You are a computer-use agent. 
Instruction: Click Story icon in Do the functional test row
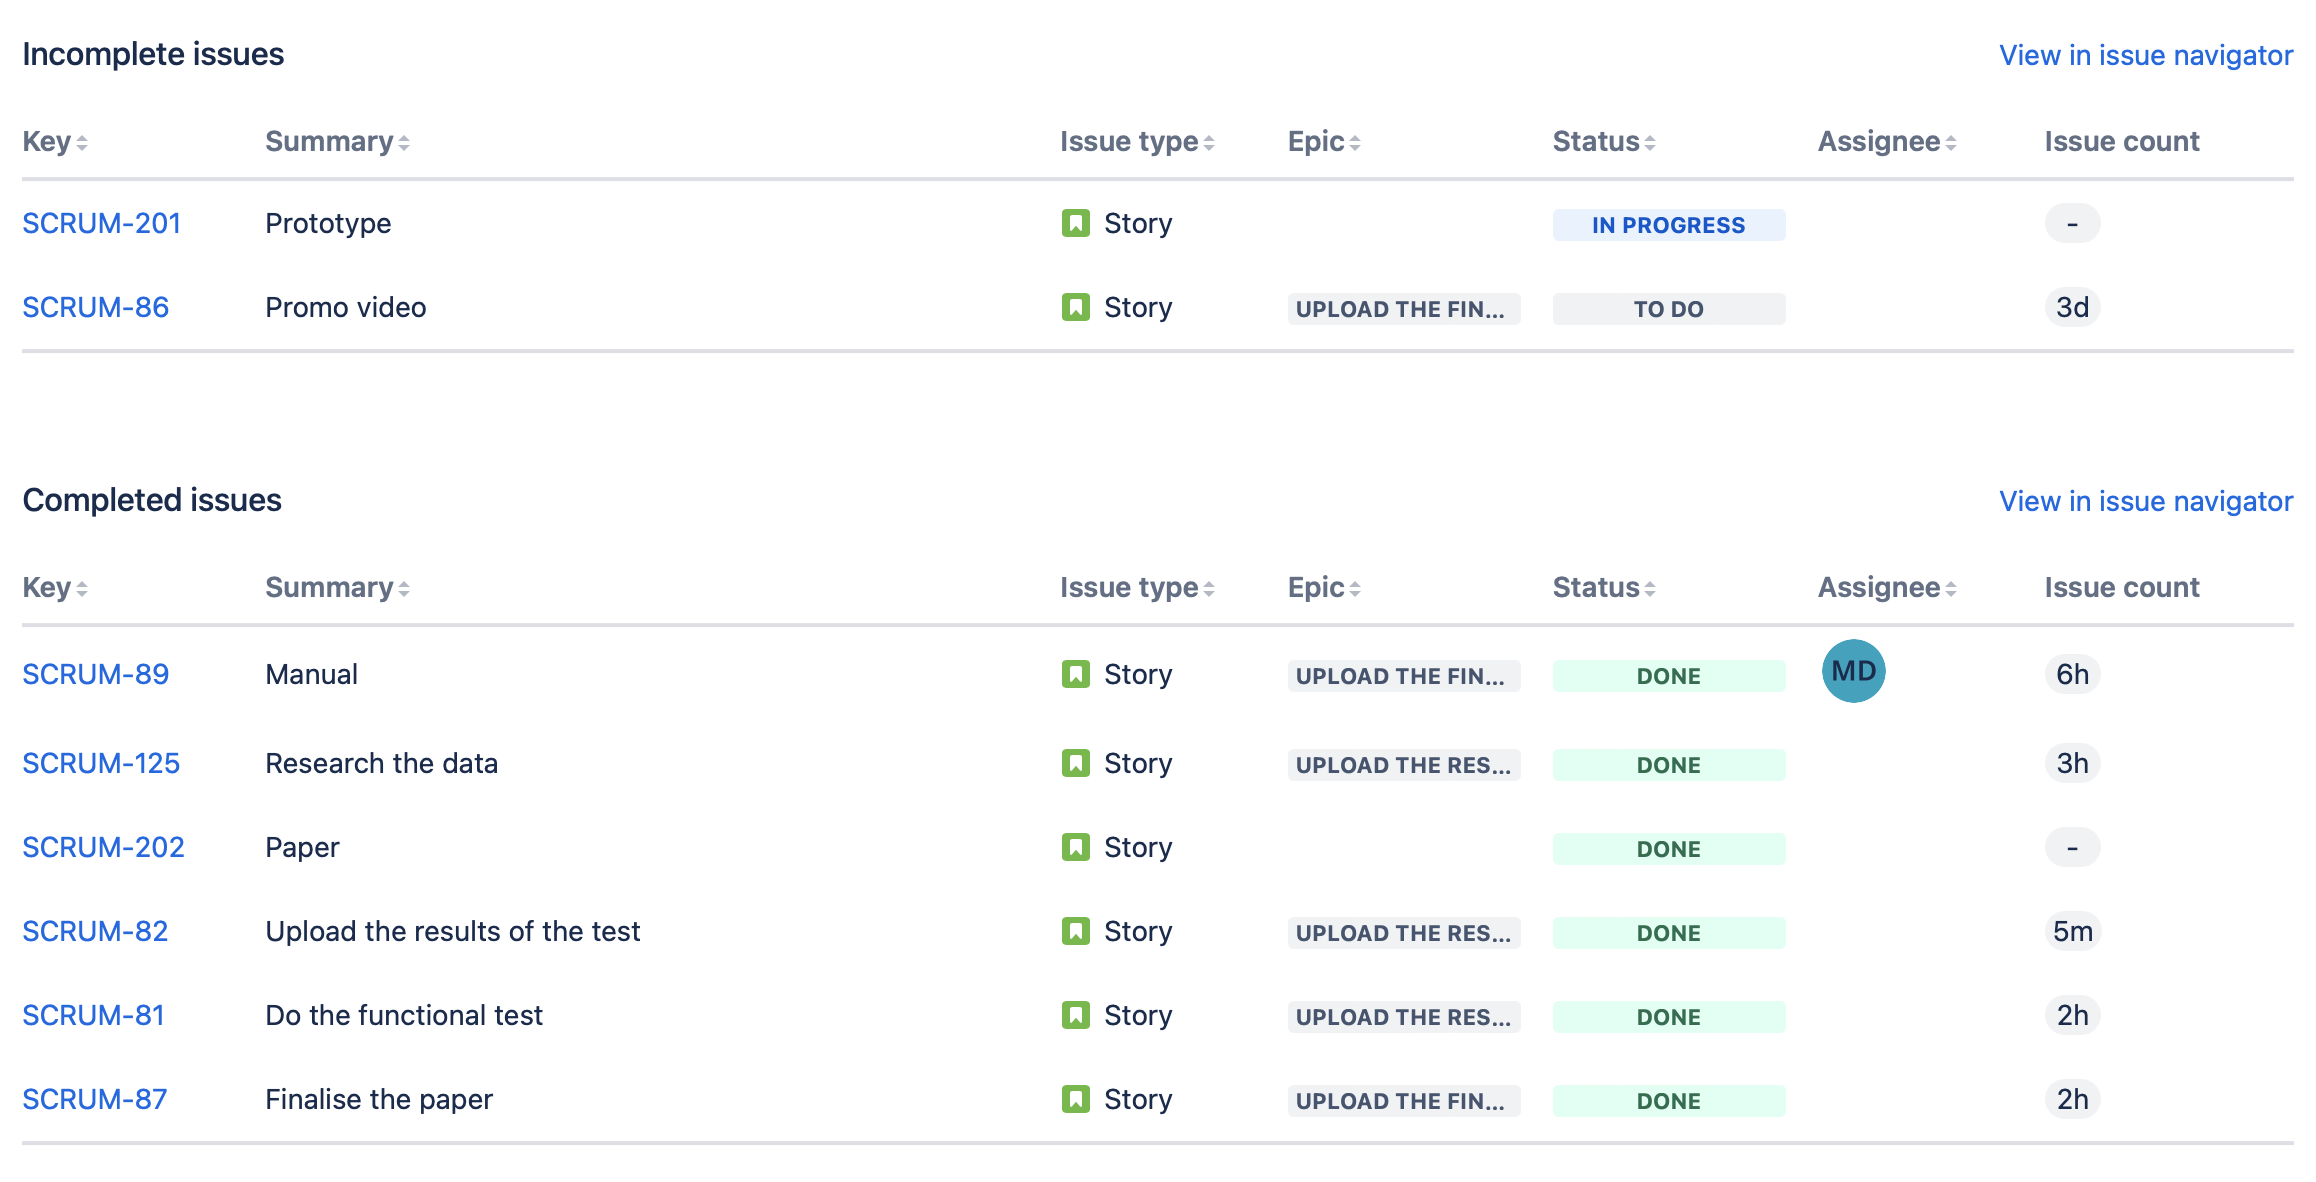1075,1015
